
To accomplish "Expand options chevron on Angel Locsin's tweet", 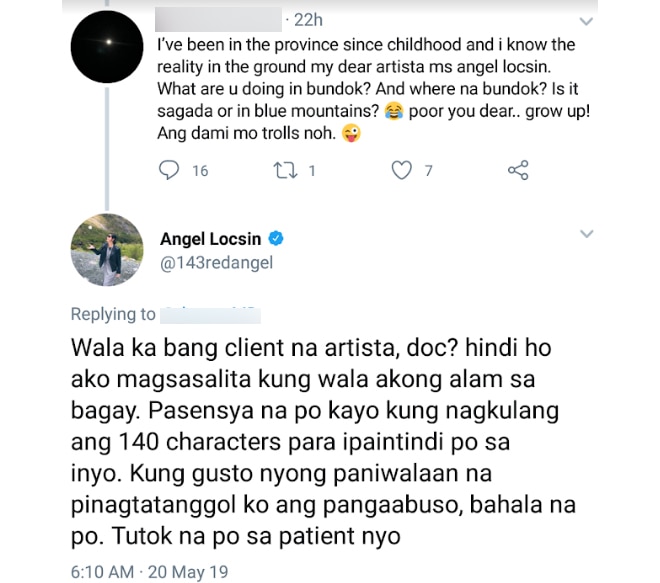I will tap(586, 234).
